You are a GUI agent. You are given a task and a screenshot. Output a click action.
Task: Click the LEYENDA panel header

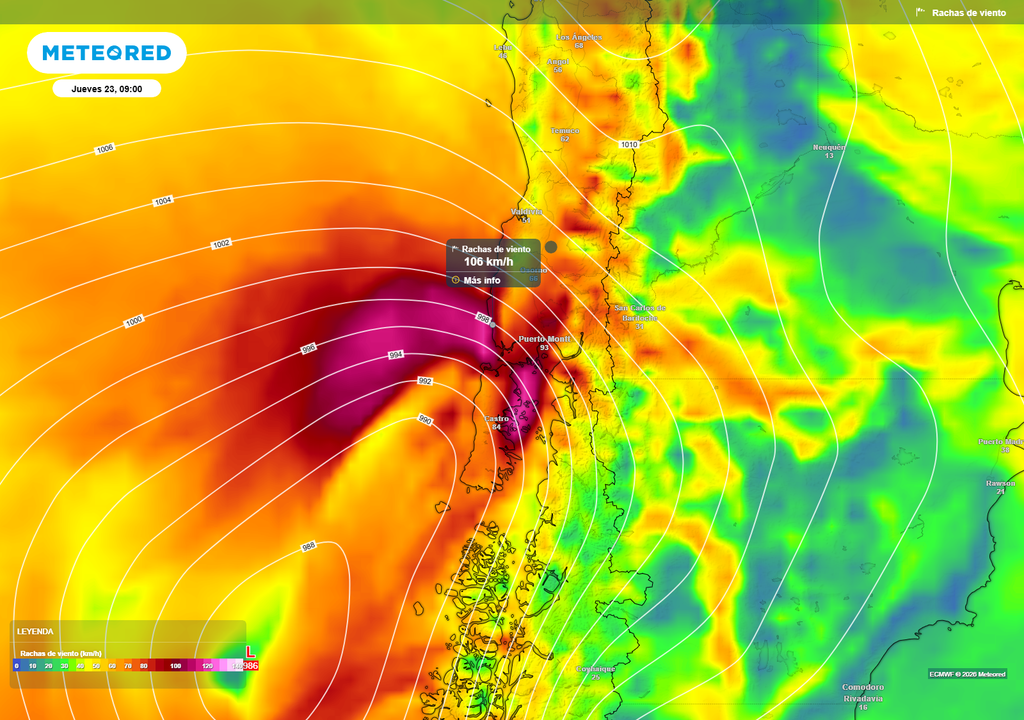point(35,631)
